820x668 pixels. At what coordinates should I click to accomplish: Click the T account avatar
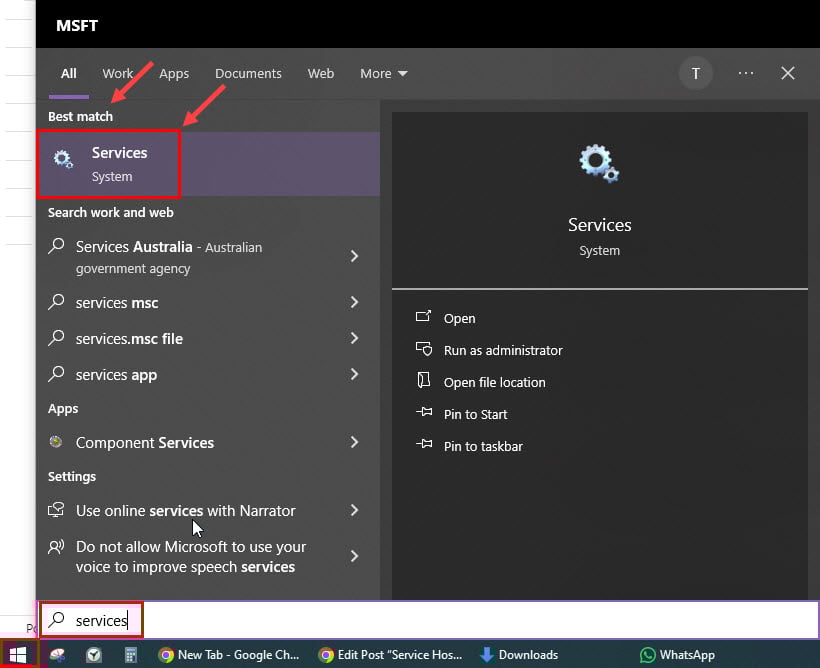pos(696,73)
